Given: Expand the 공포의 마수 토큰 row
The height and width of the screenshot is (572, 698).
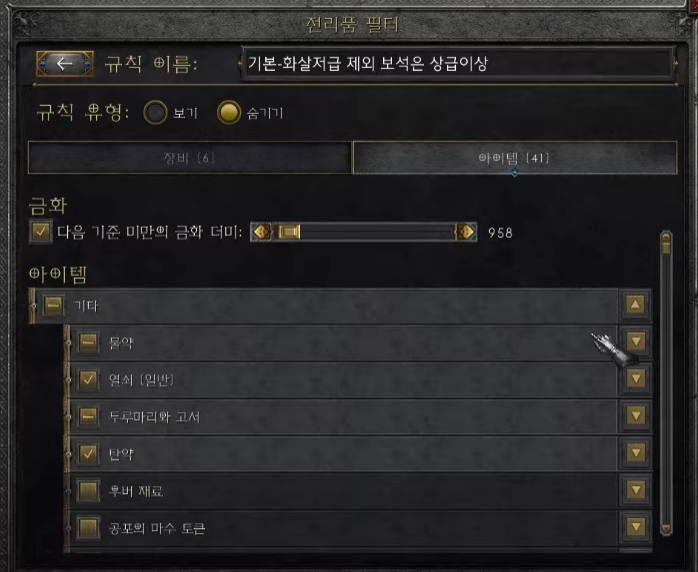Looking at the screenshot, I should click(636, 527).
